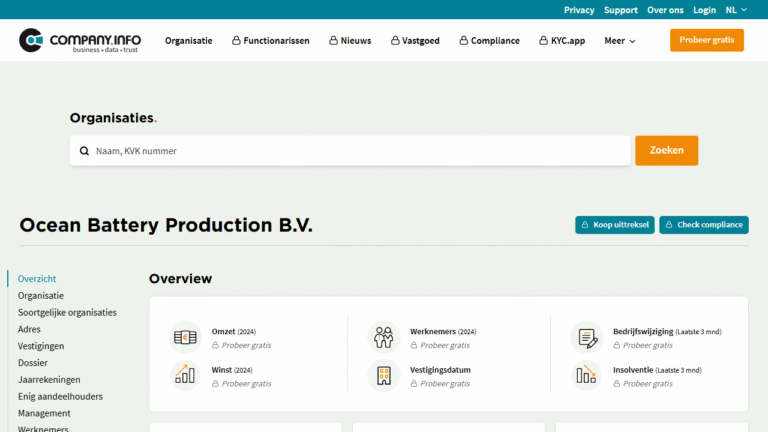Click the Insolventie declining chart icon
This screenshot has width=768, height=432.
586,376
